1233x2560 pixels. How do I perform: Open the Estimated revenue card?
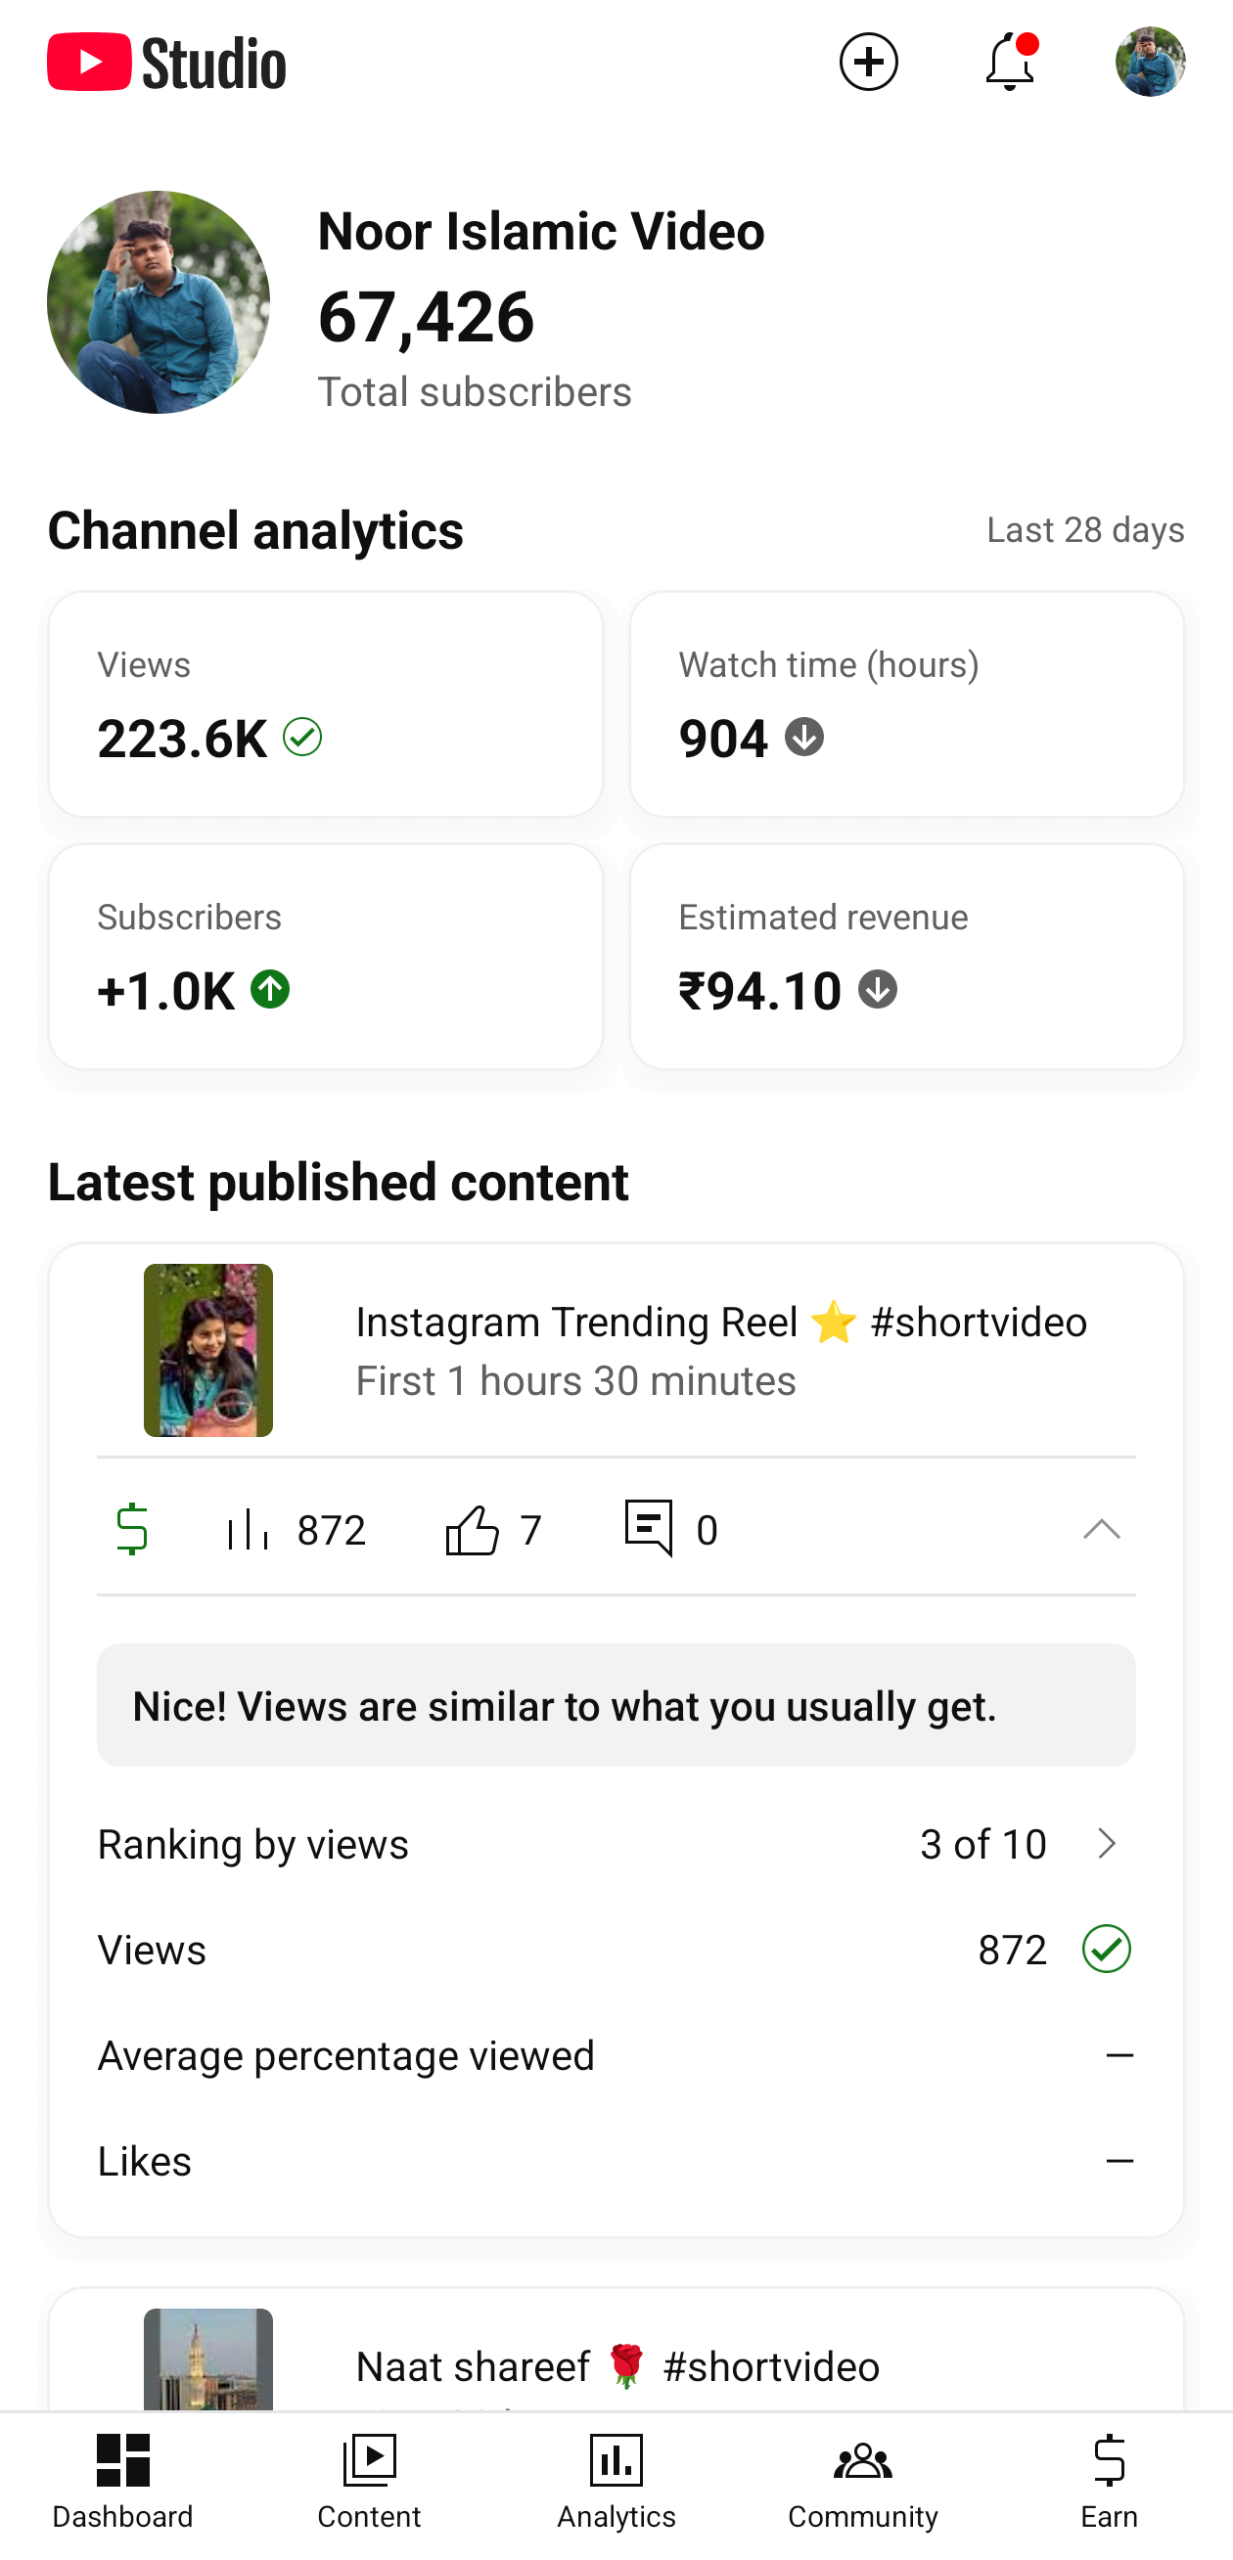coord(906,956)
